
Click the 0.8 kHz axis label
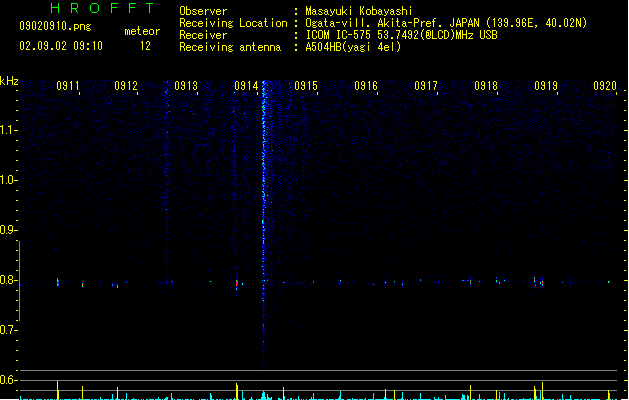(8, 280)
